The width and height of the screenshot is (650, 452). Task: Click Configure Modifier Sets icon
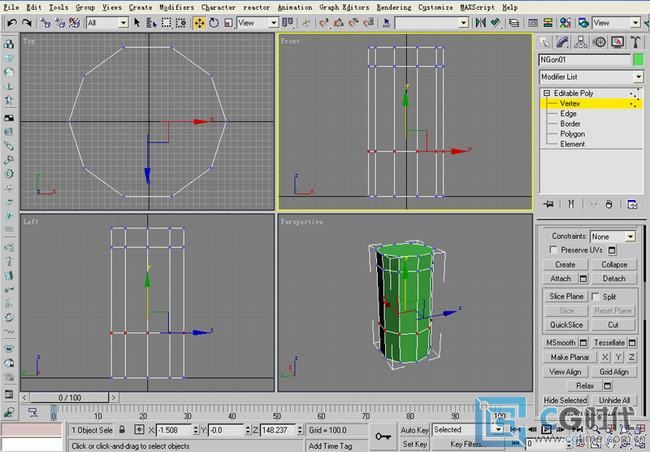(632, 204)
